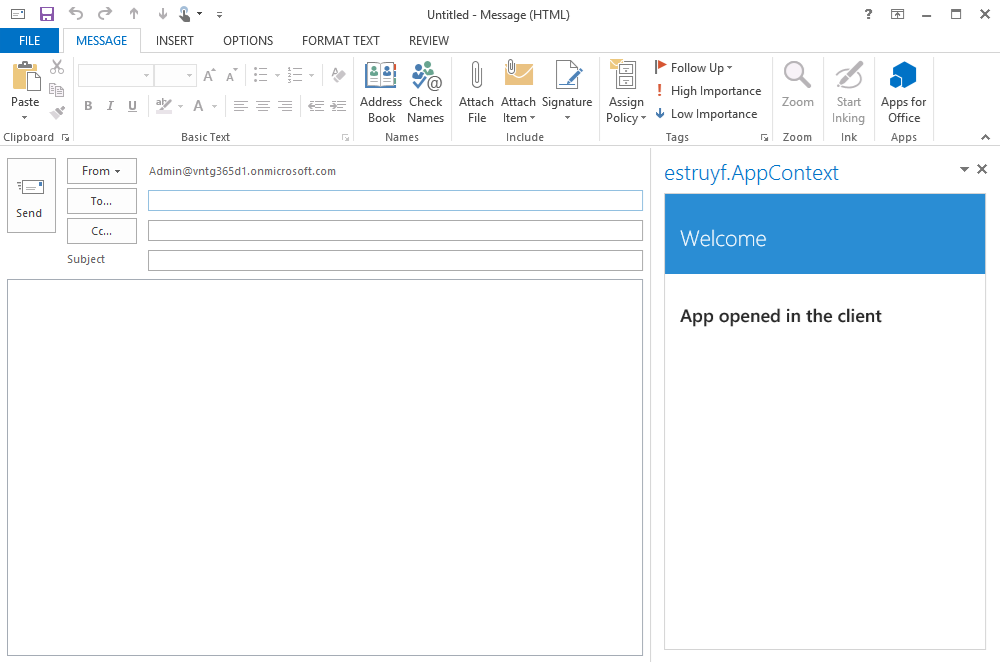
Task: Save the message with floppy disk icon
Action: coord(47,14)
